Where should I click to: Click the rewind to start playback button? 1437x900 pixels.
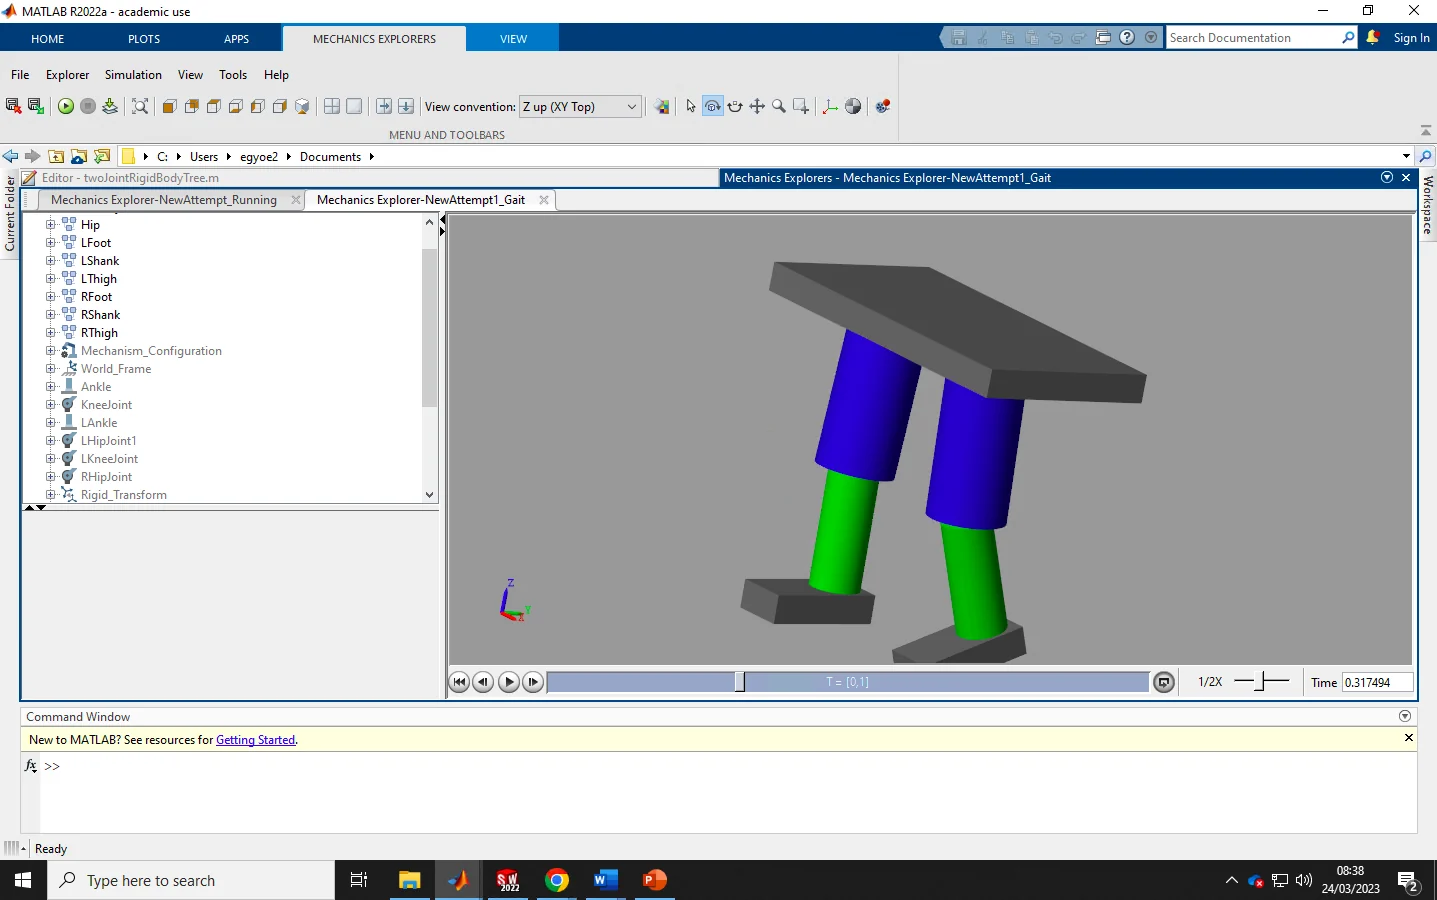tap(459, 682)
